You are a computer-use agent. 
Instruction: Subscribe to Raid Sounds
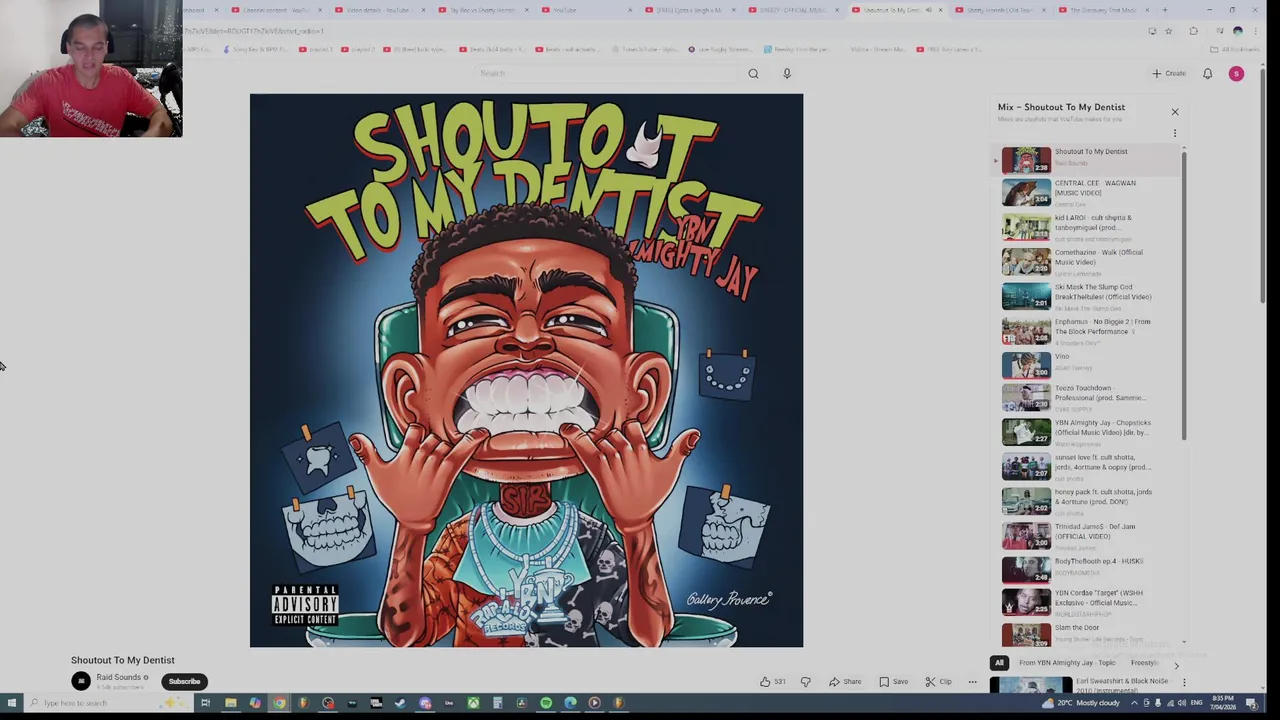pyautogui.click(x=184, y=681)
